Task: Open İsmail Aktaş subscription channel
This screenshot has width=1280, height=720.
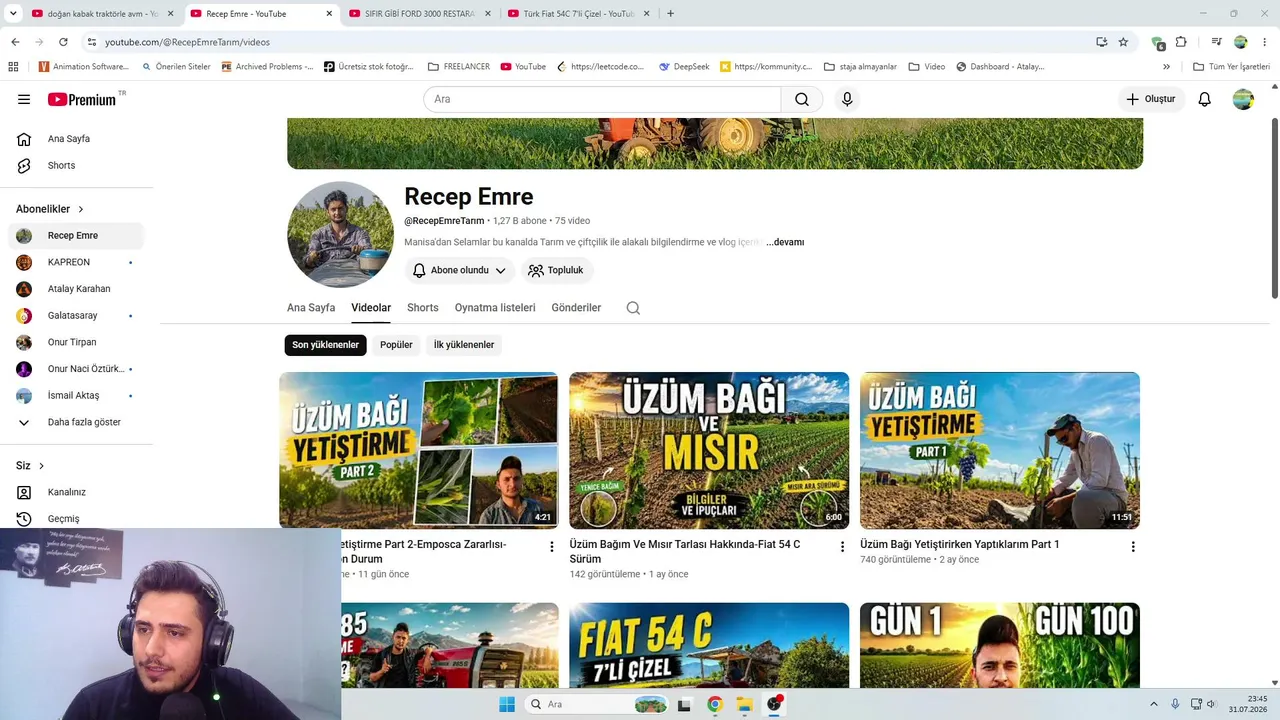Action: click(76, 395)
